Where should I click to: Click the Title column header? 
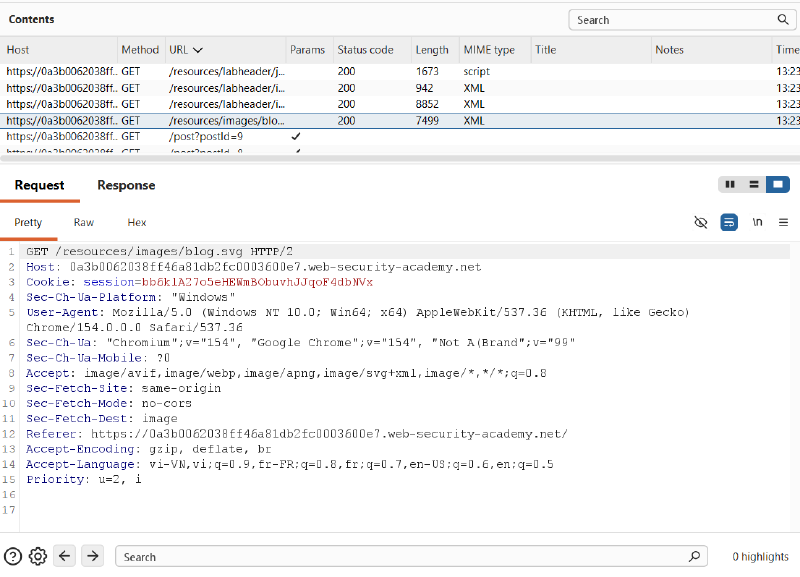(x=545, y=50)
